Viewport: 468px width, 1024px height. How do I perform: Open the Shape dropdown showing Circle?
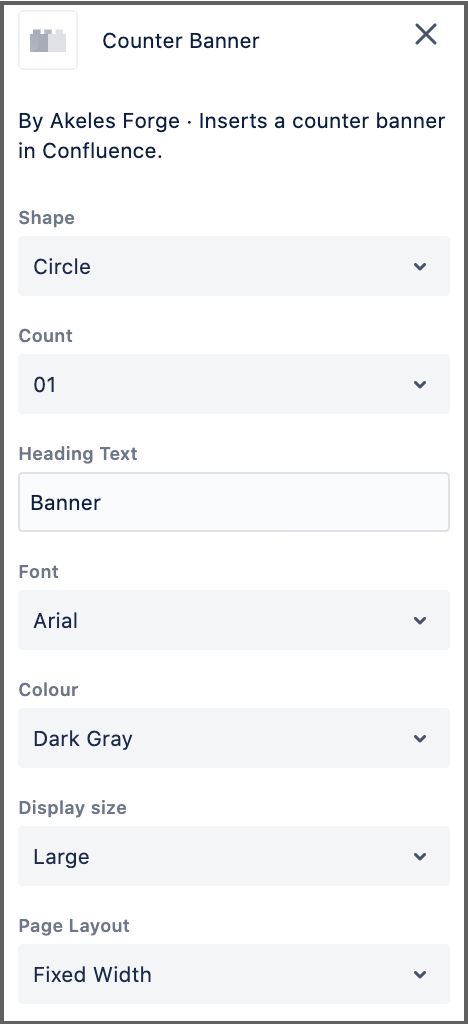pos(234,266)
